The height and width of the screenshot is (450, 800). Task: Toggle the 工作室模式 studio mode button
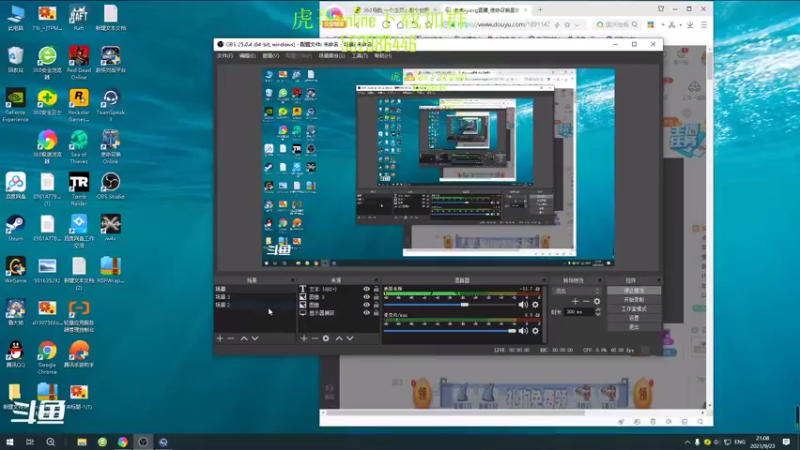[634, 309]
